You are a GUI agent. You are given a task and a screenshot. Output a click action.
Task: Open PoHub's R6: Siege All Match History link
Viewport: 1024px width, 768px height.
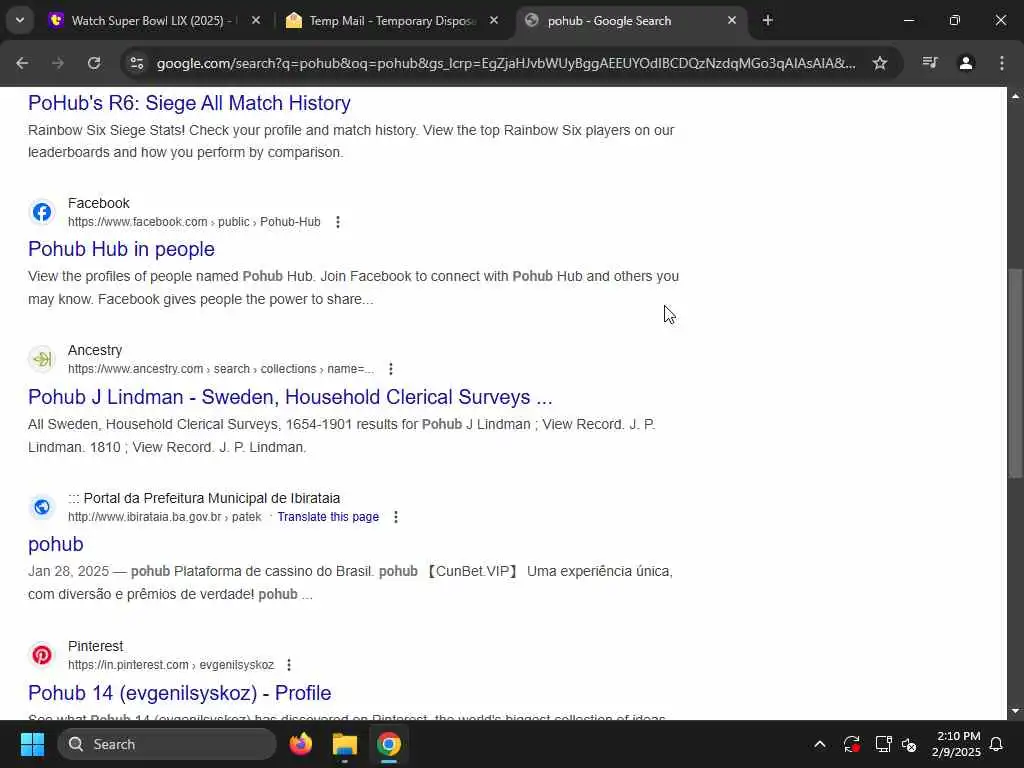(x=189, y=103)
